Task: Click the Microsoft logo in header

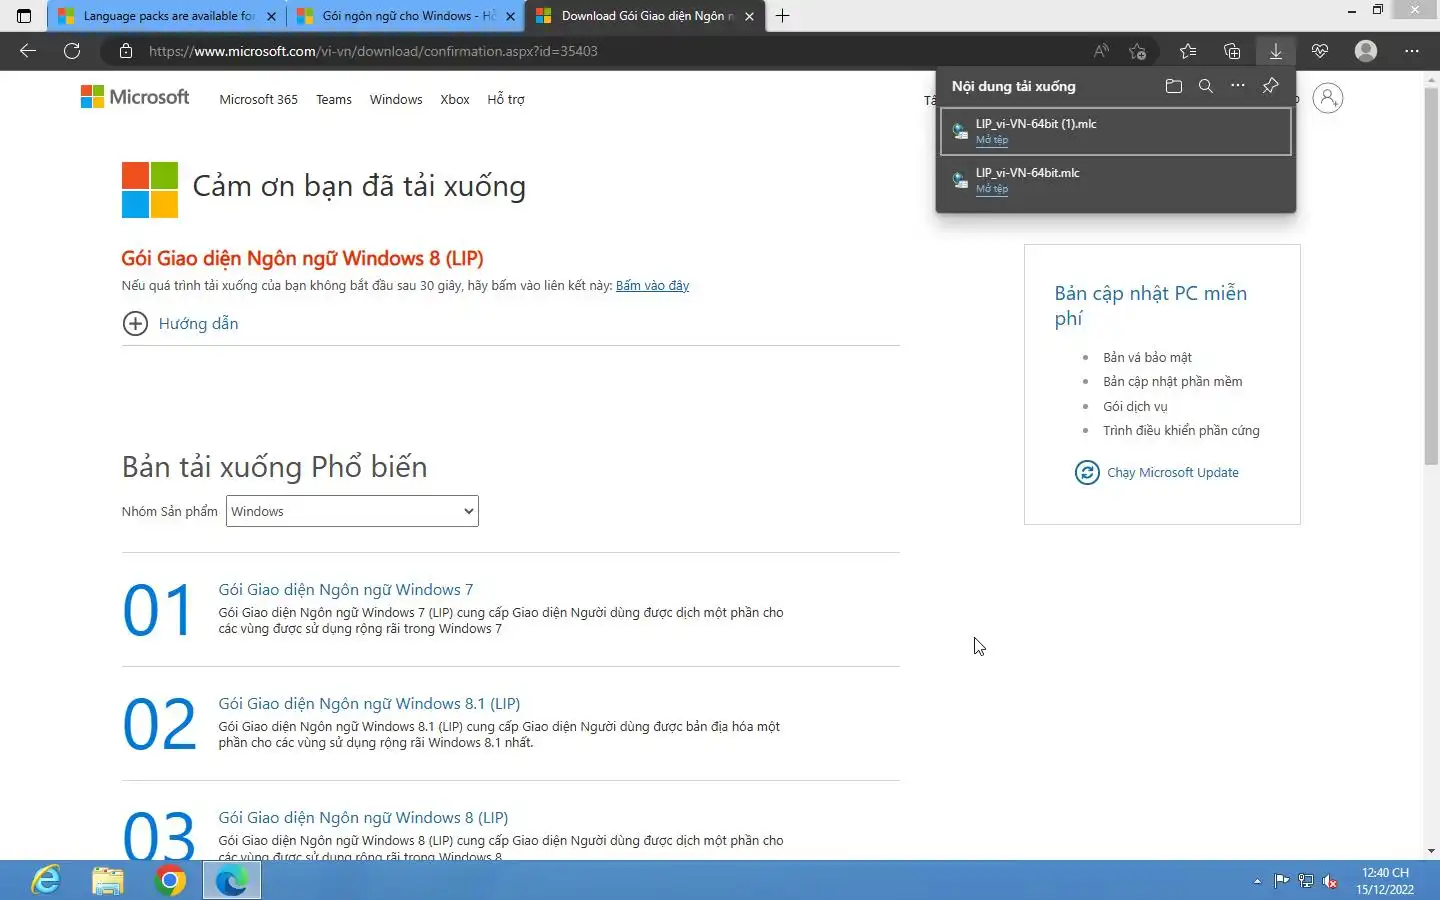Action: [135, 97]
